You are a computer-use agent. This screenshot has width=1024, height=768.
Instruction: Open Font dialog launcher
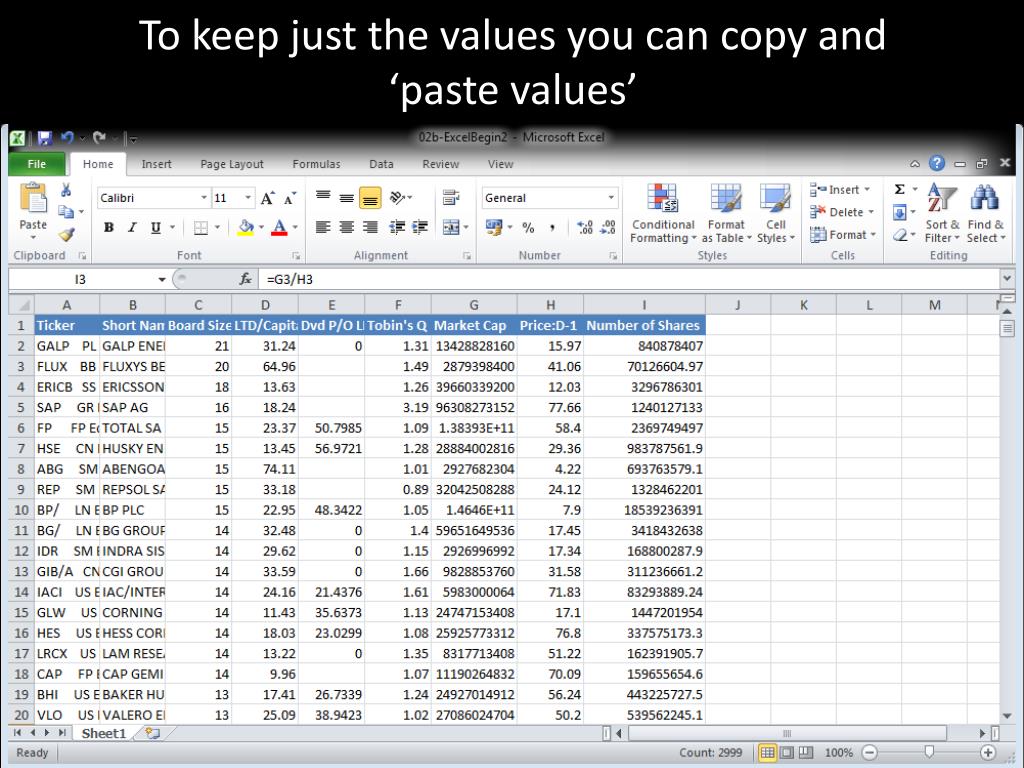tap(296, 256)
